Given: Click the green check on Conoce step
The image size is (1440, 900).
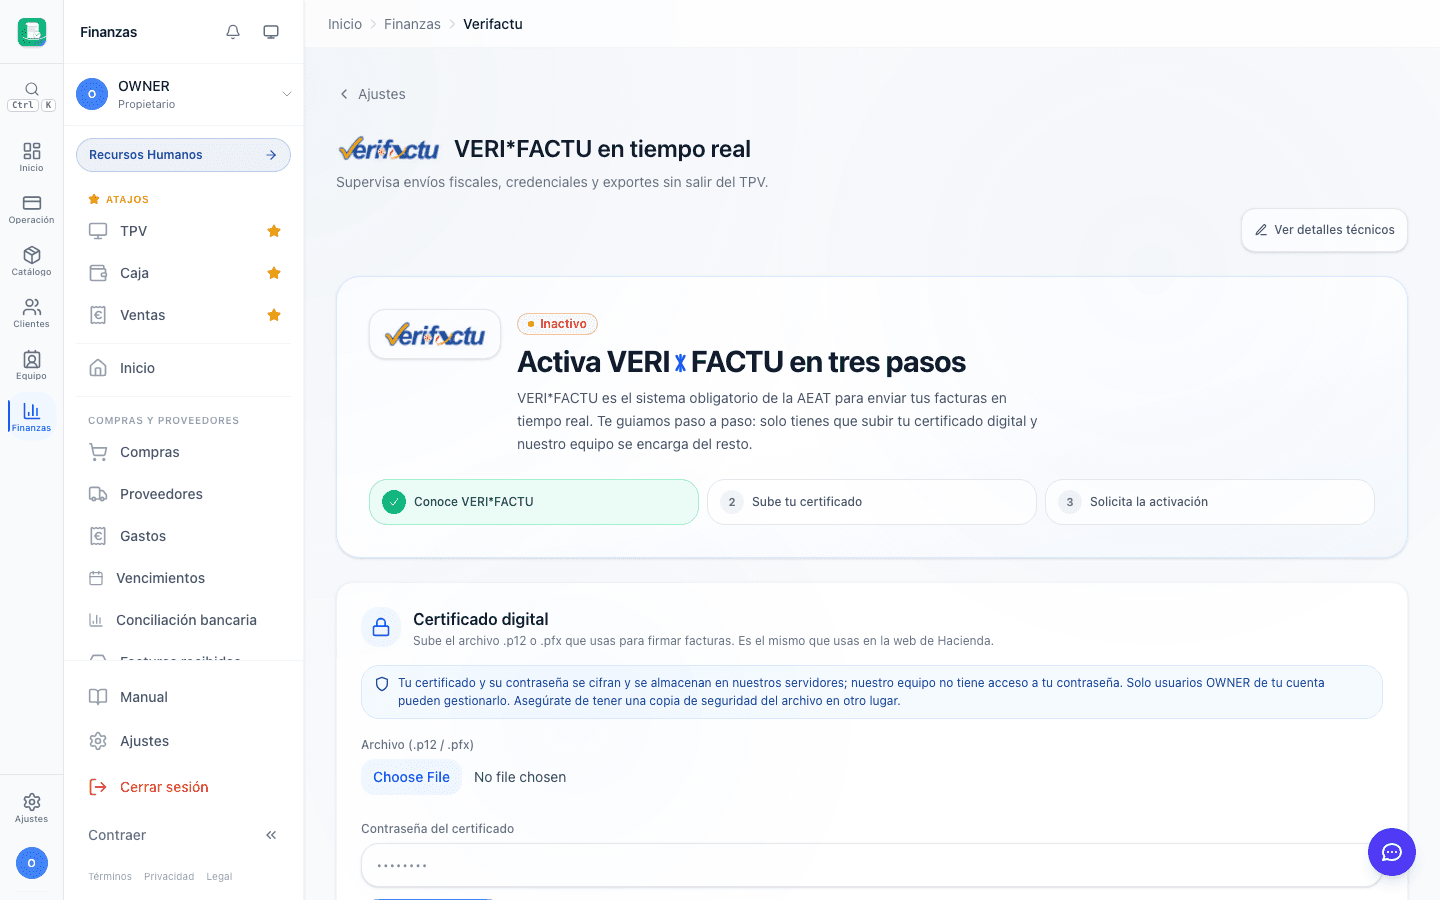Looking at the screenshot, I should tap(394, 502).
